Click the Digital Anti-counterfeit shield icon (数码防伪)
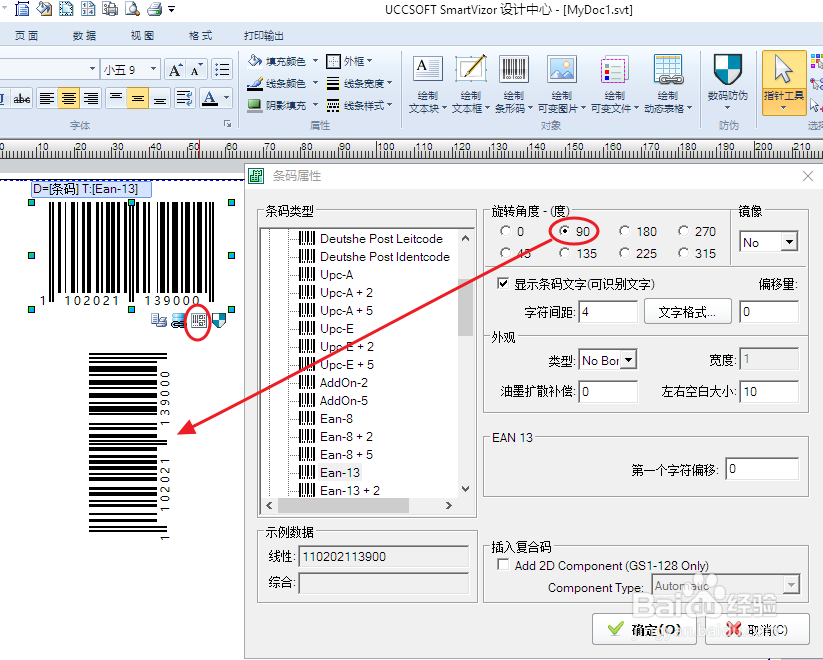 point(727,69)
